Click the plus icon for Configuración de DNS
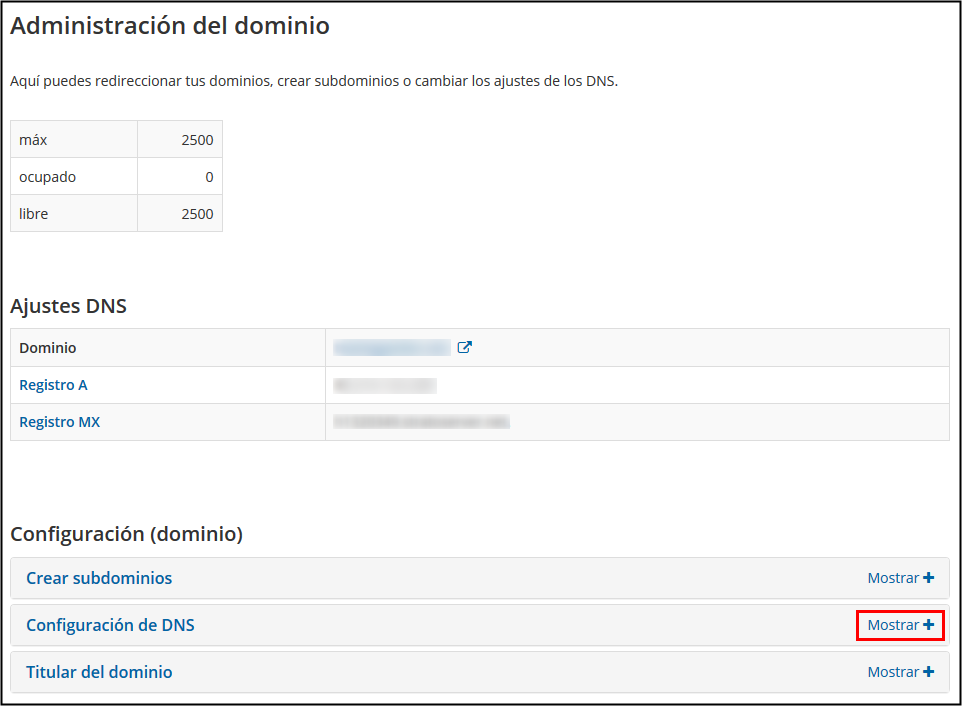962x706 pixels. click(x=929, y=625)
